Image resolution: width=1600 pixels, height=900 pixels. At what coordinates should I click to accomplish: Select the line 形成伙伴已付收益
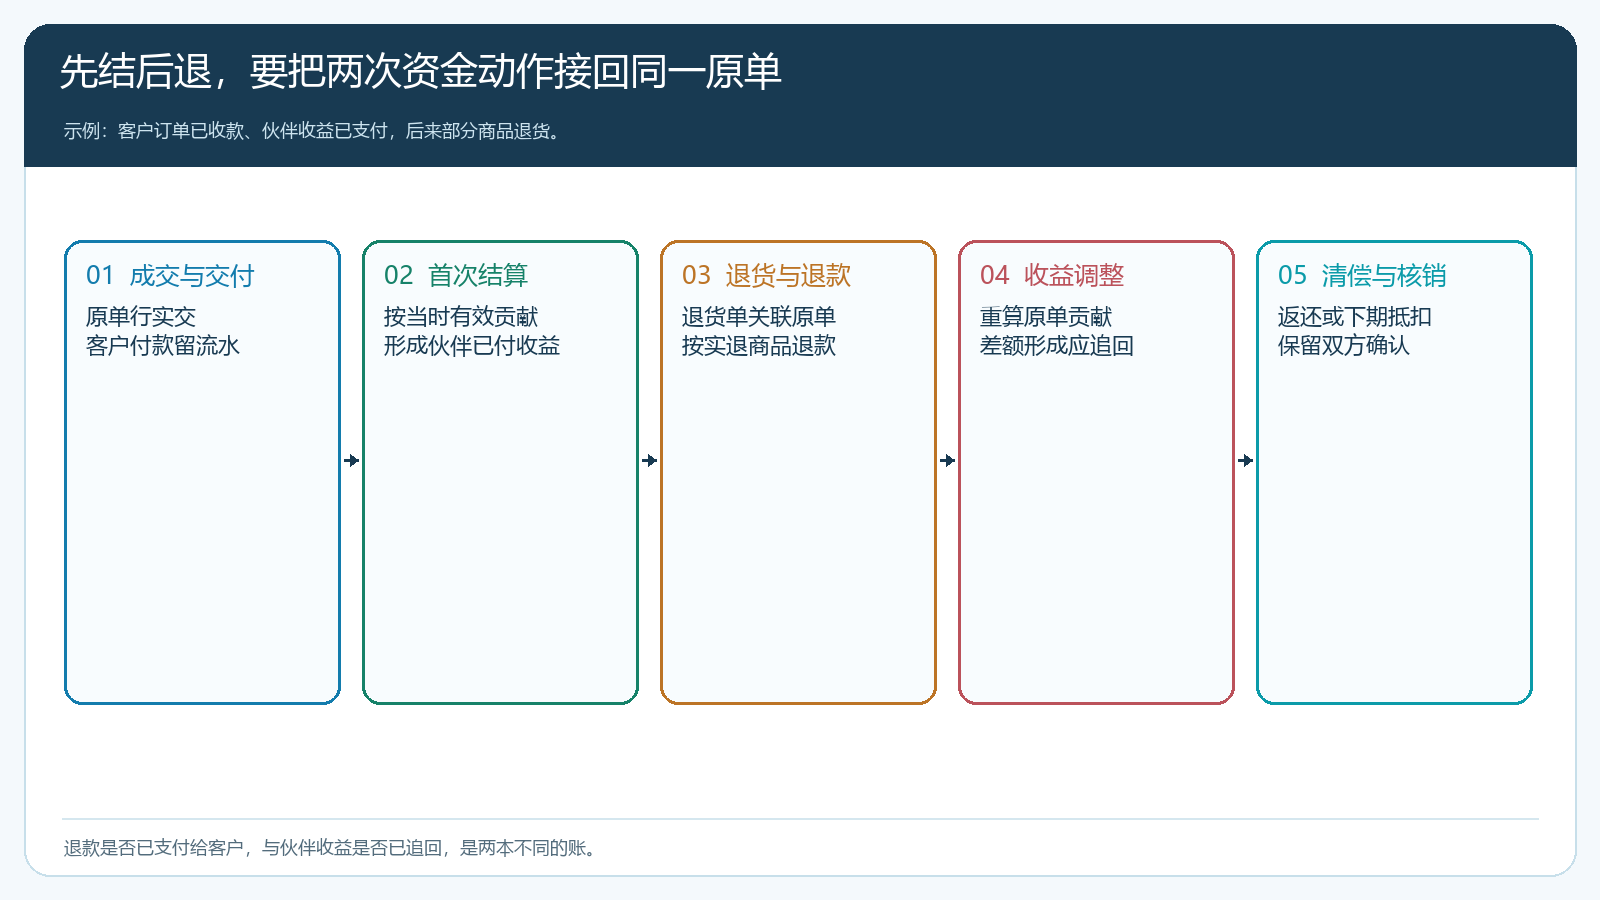coord(472,346)
